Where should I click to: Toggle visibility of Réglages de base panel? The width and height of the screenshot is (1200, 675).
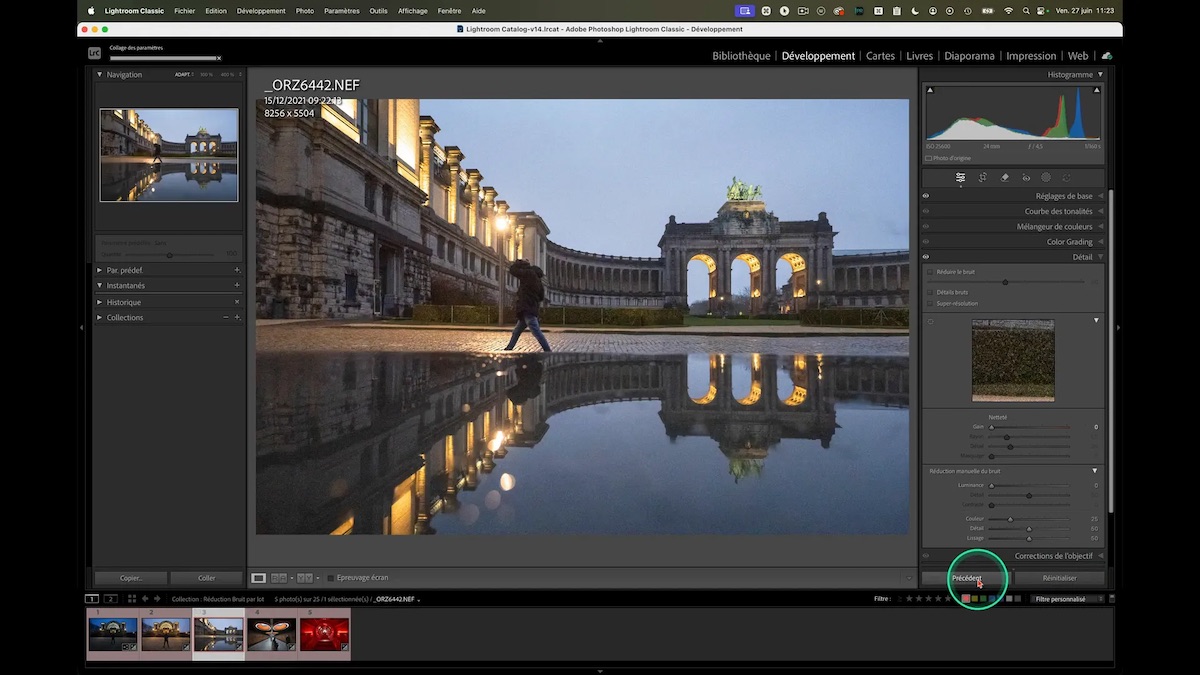[x=926, y=196]
